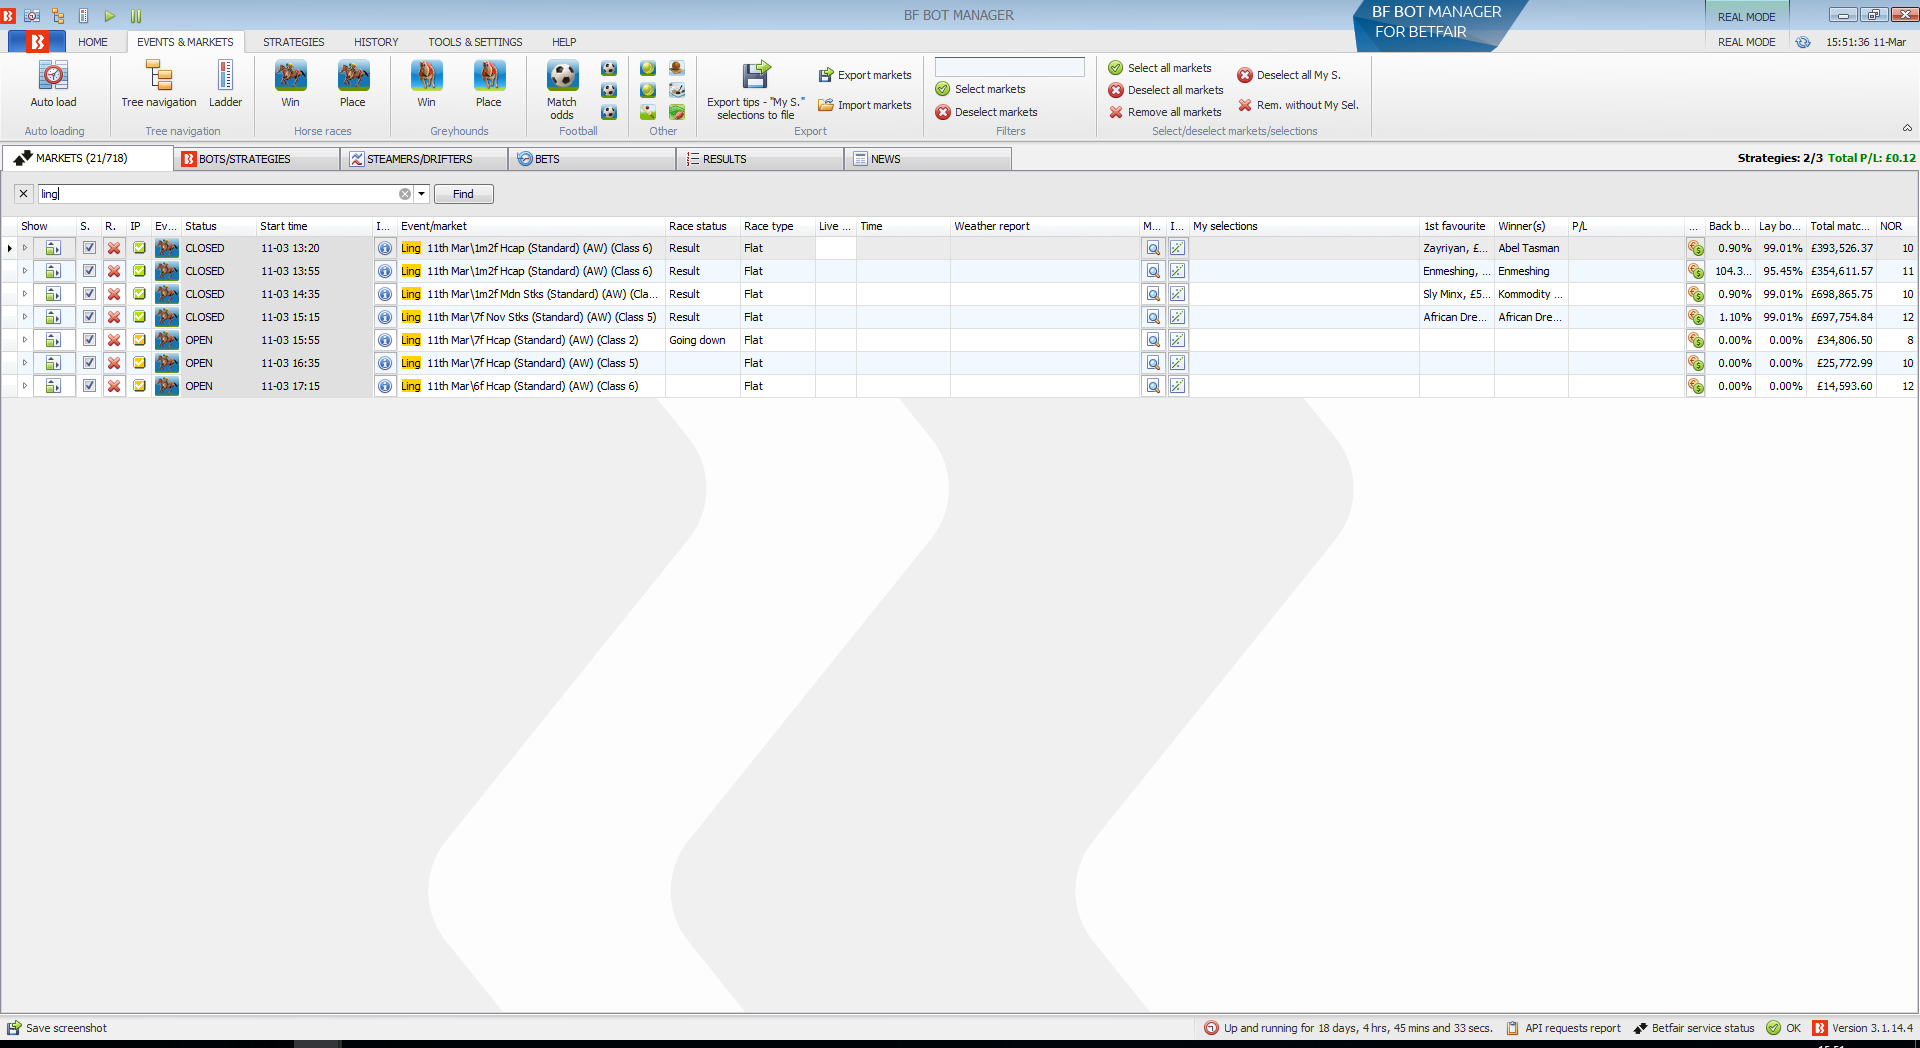The width and height of the screenshot is (1920, 1048).
Task: Click Deselect markets filter button
Action: coord(987,112)
